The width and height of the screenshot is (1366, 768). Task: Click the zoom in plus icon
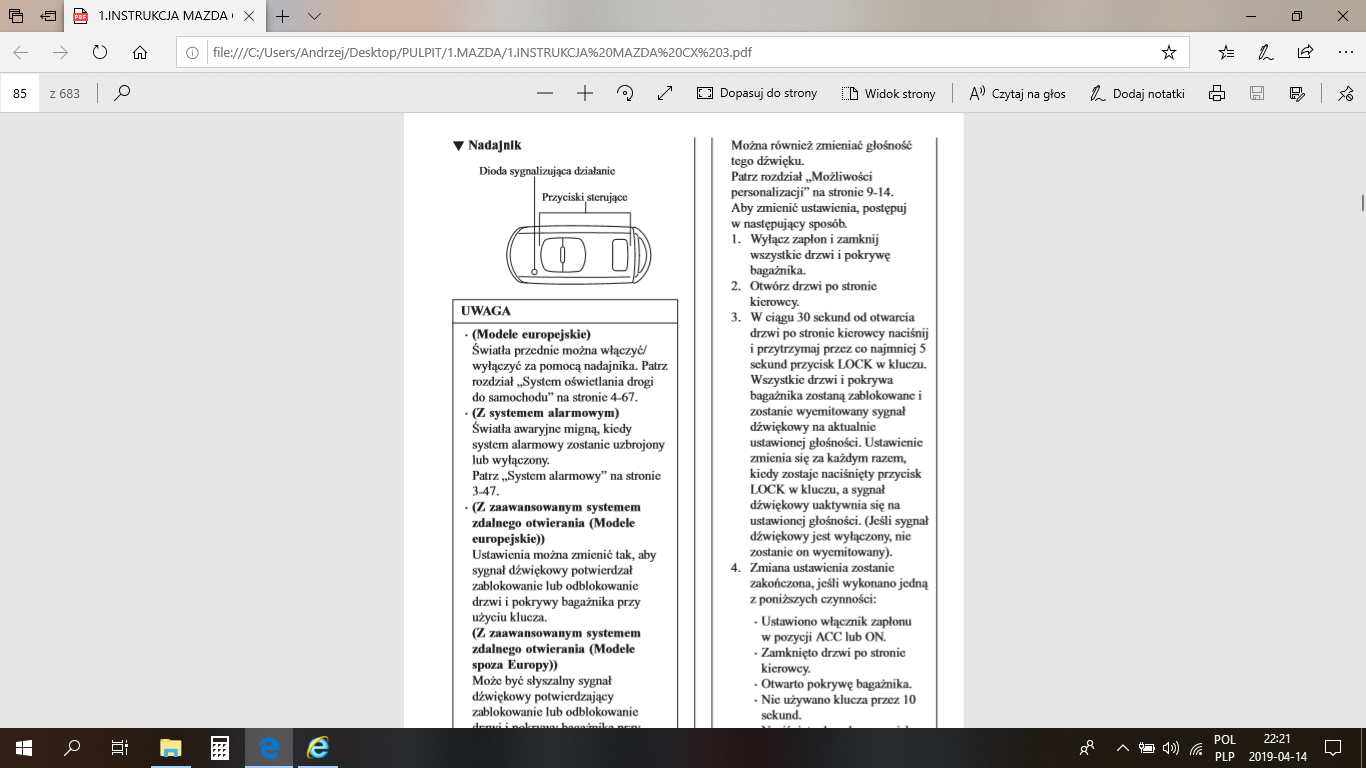[585, 93]
